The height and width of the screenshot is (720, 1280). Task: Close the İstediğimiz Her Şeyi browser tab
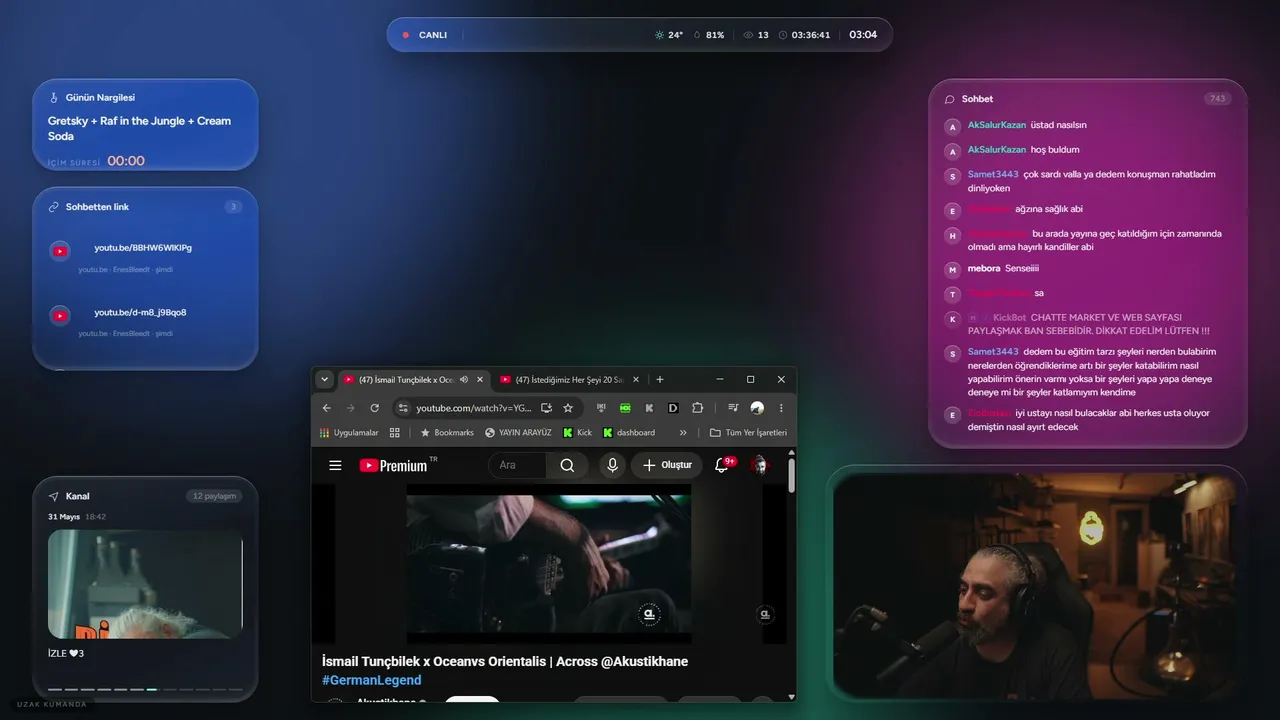[x=636, y=380]
